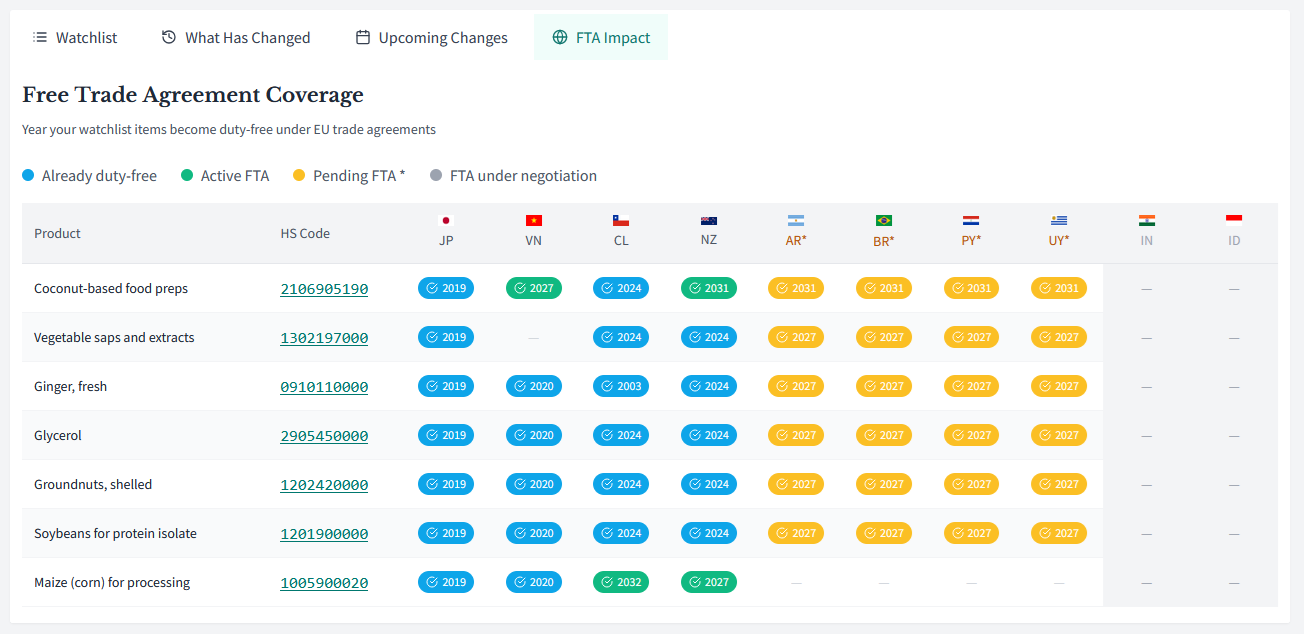Image resolution: width=1304 pixels, height=634 pixels.
Task: Click the New Zealand flag icon
Action: pos(709,221)
